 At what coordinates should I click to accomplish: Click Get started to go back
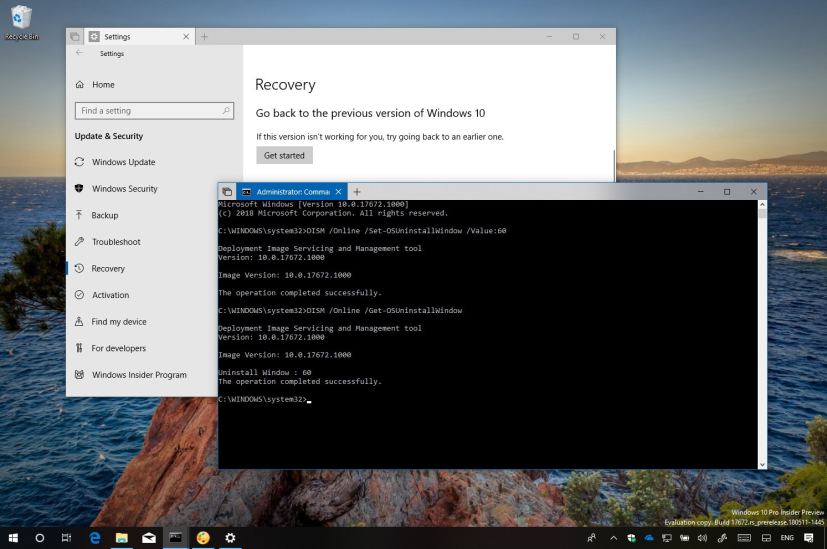[284, 155]
